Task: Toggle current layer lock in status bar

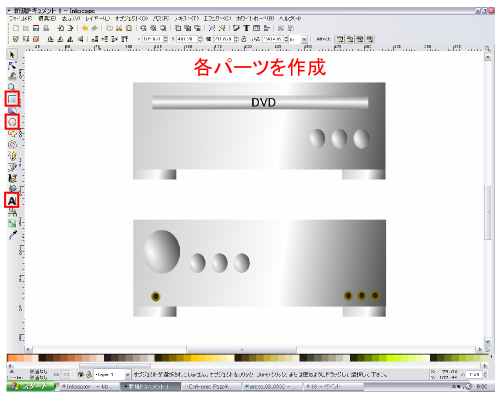Action: [x=89, y=374]
